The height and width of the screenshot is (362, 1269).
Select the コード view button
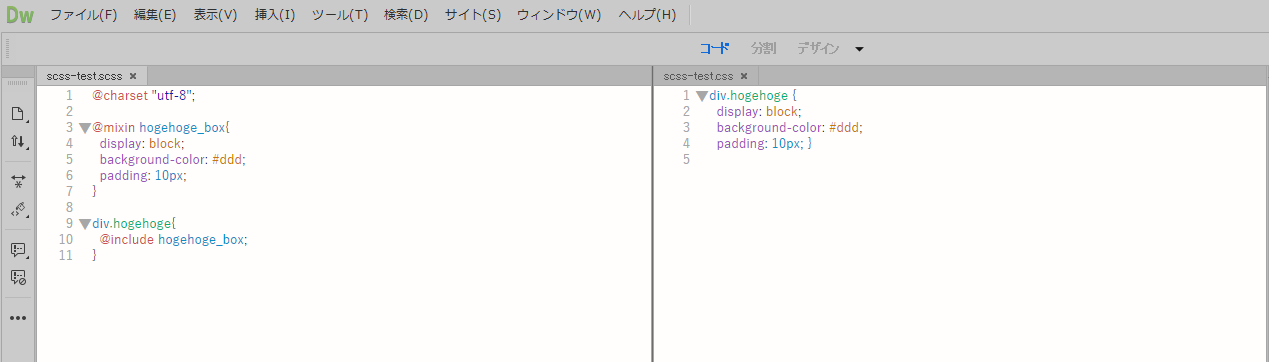point(714,48)
